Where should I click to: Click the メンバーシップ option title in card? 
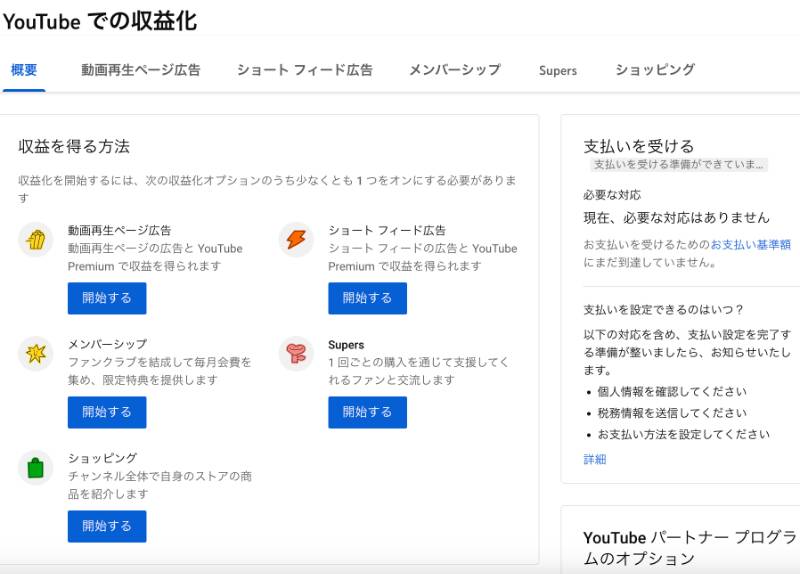(107, 344)
